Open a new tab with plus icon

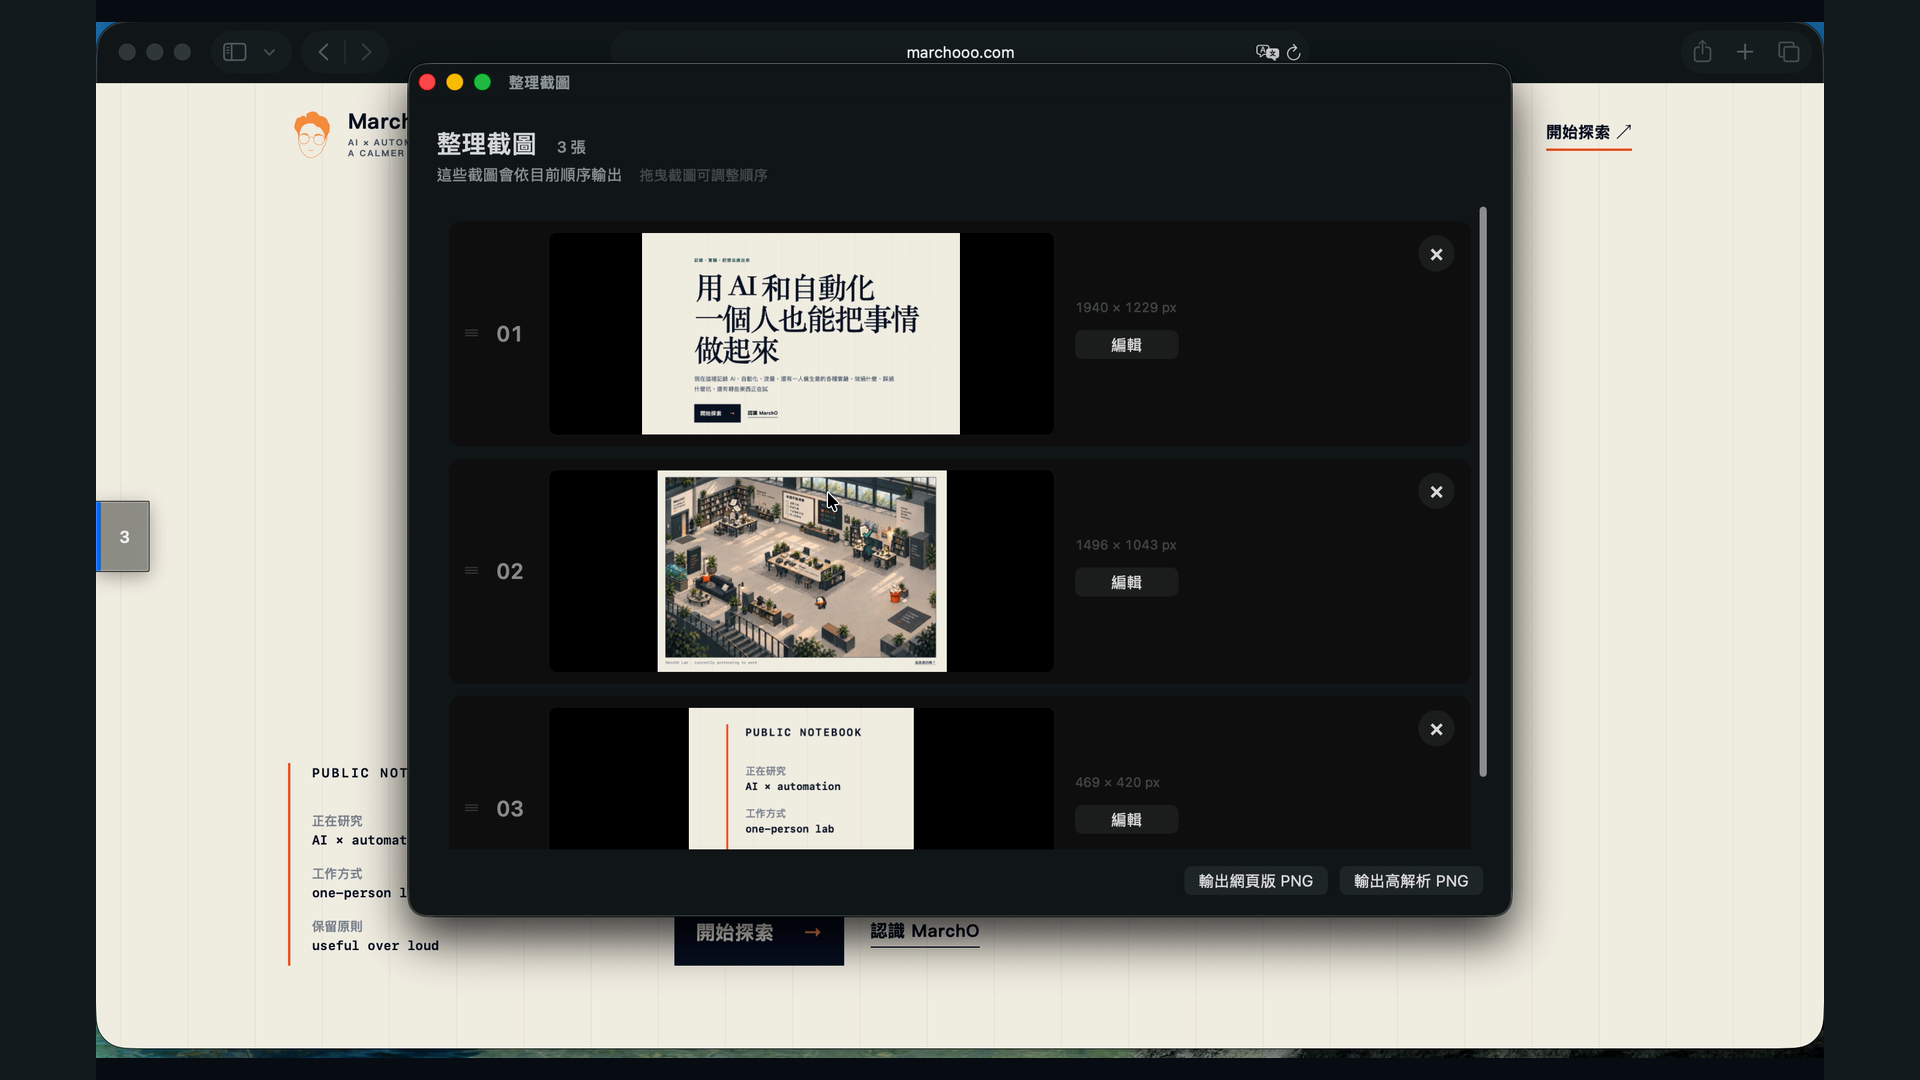click(x=1745, y=52)
